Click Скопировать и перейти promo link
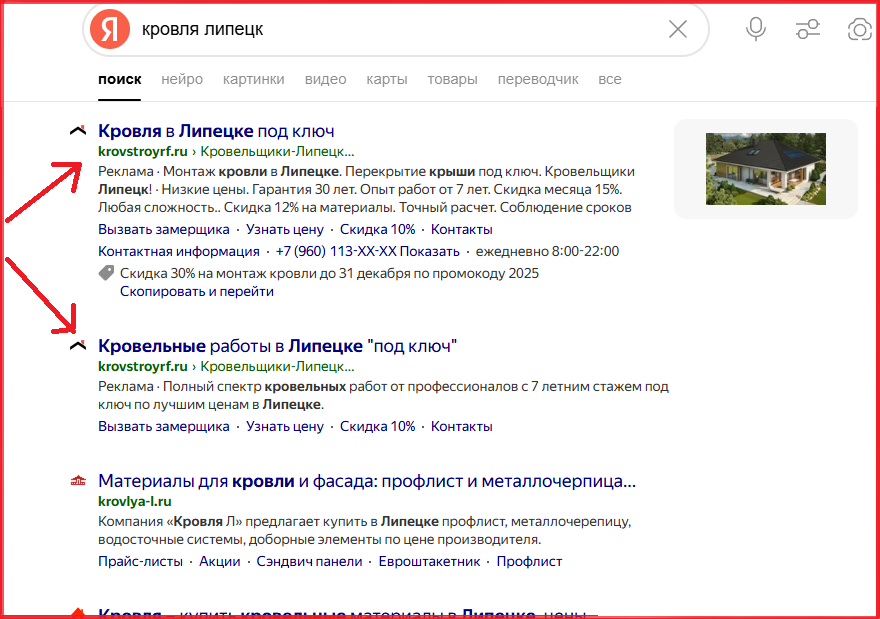Image resolution: width=880 pixels, height=619 pixels. click(x=197, y=292)
